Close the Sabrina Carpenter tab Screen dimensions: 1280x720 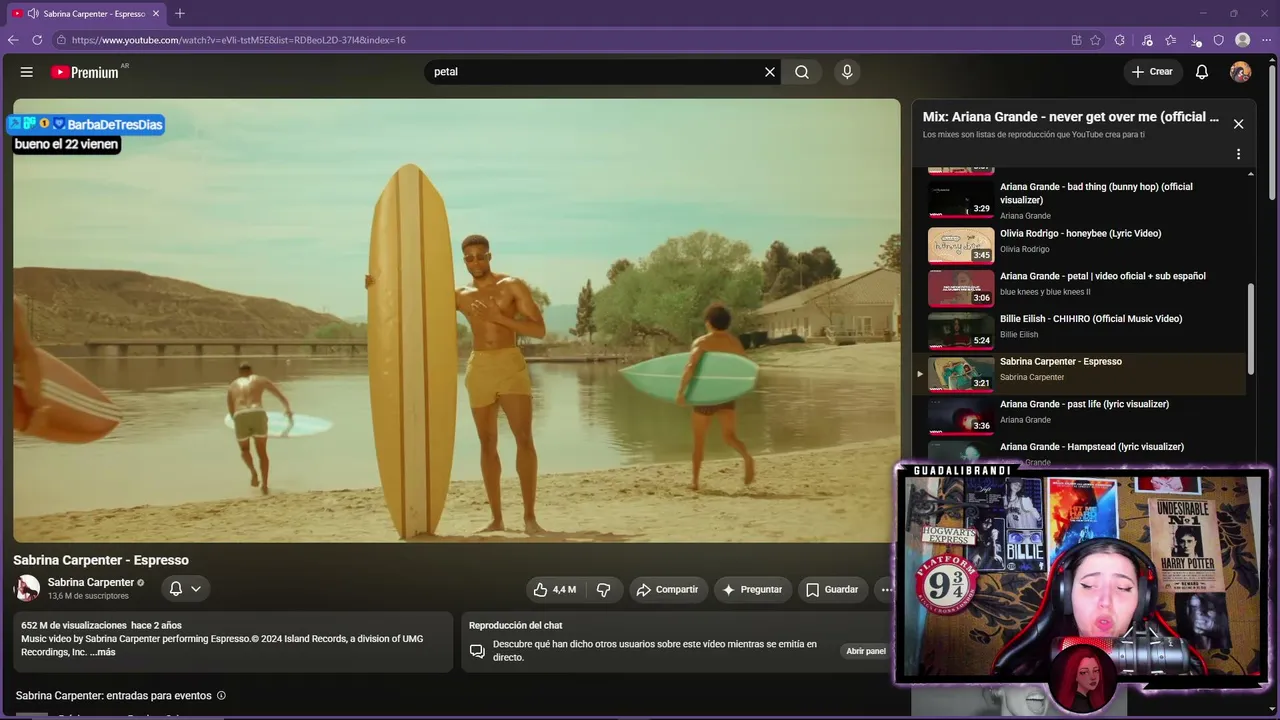click(x=156, y=14)
